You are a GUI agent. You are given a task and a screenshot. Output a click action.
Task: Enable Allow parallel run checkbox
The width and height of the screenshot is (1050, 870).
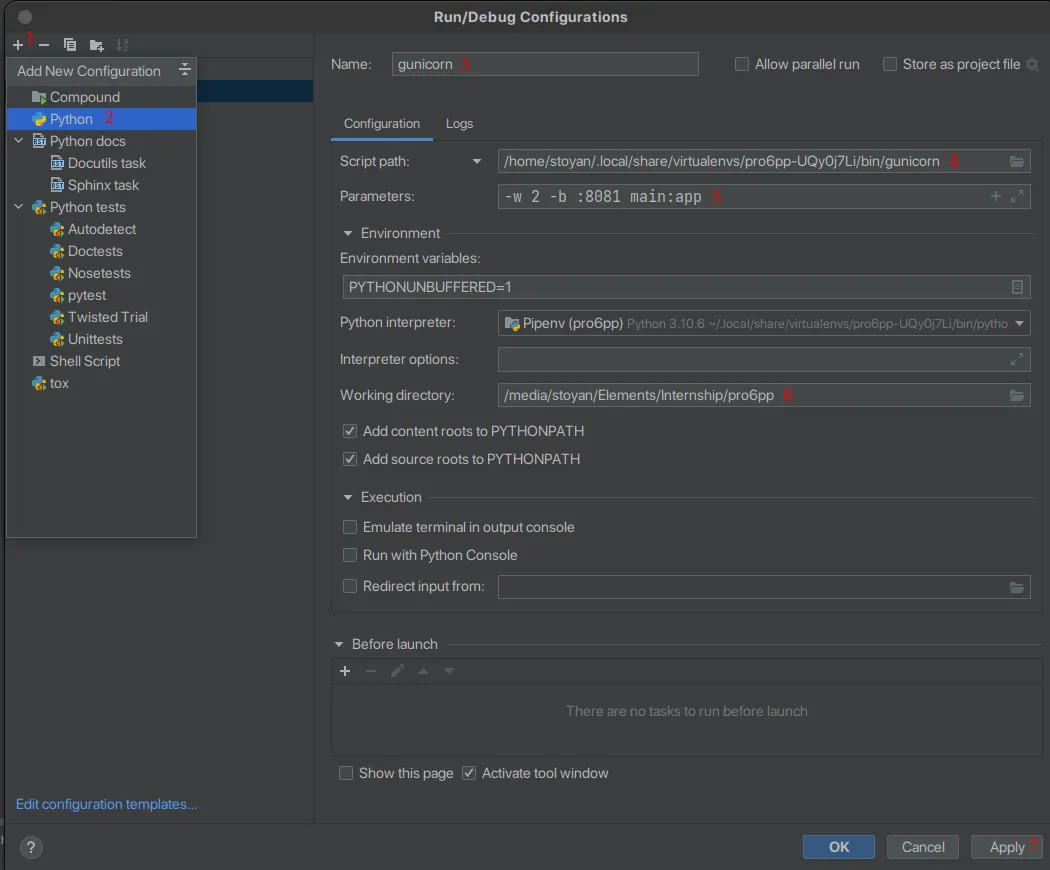(742, 64)
